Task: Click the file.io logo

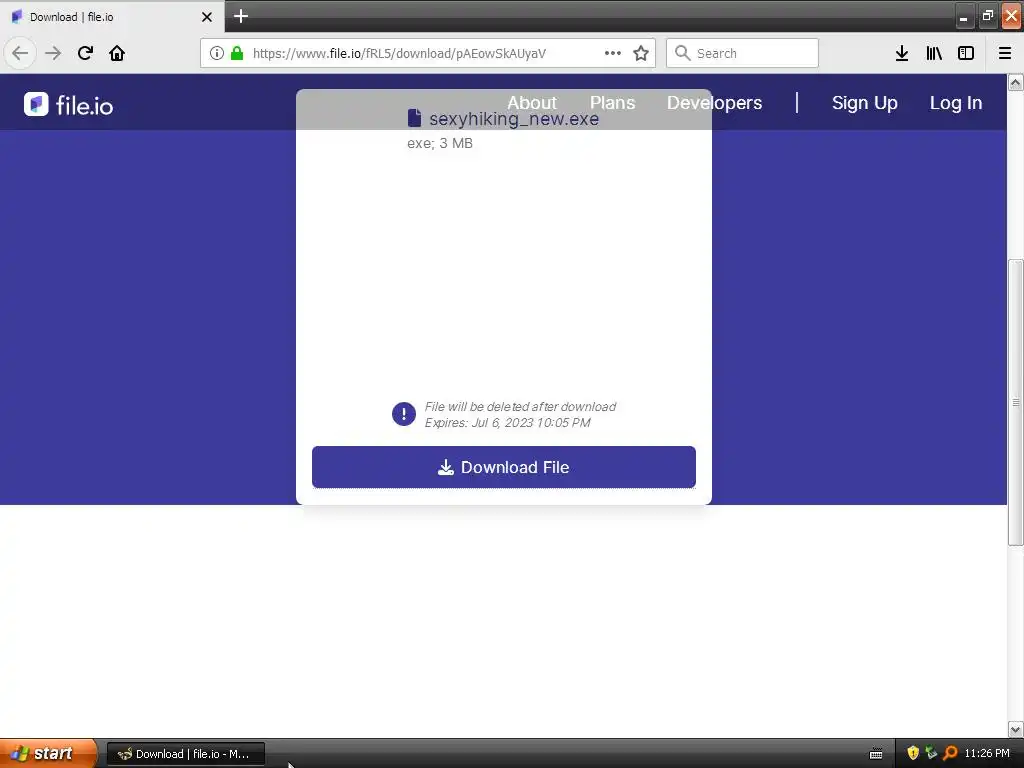Action: (69, 104)
